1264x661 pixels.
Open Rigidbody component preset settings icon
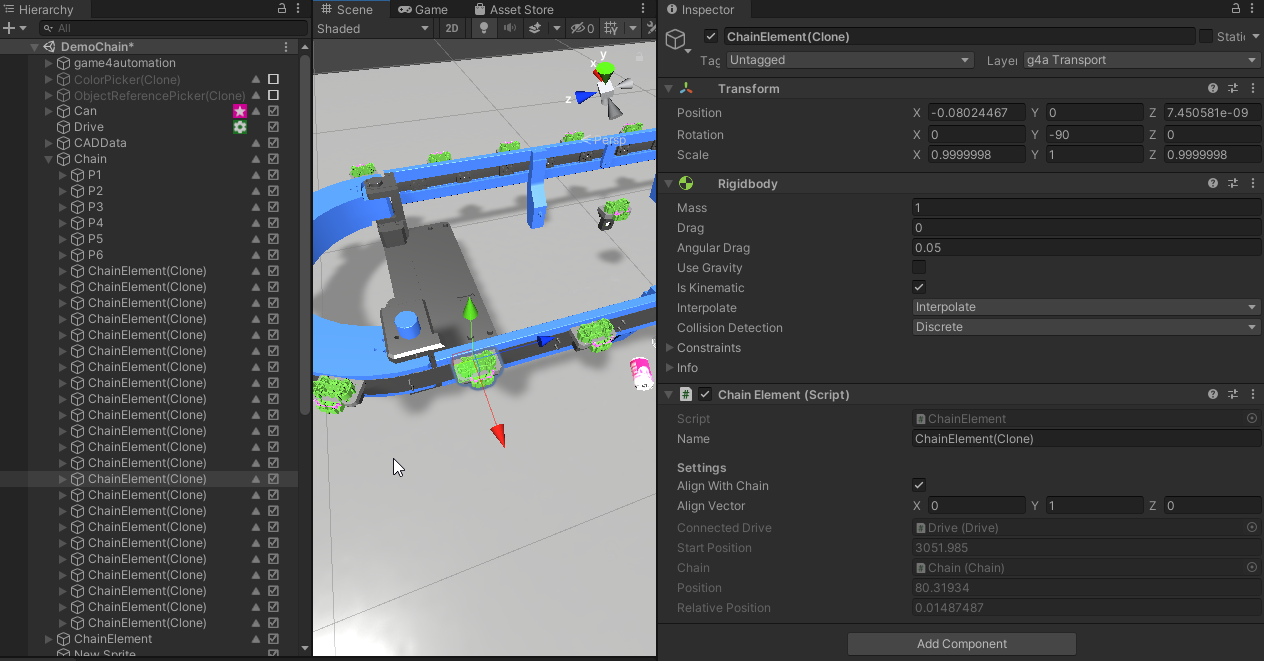pyautogui.click(x=1232, y=184)
